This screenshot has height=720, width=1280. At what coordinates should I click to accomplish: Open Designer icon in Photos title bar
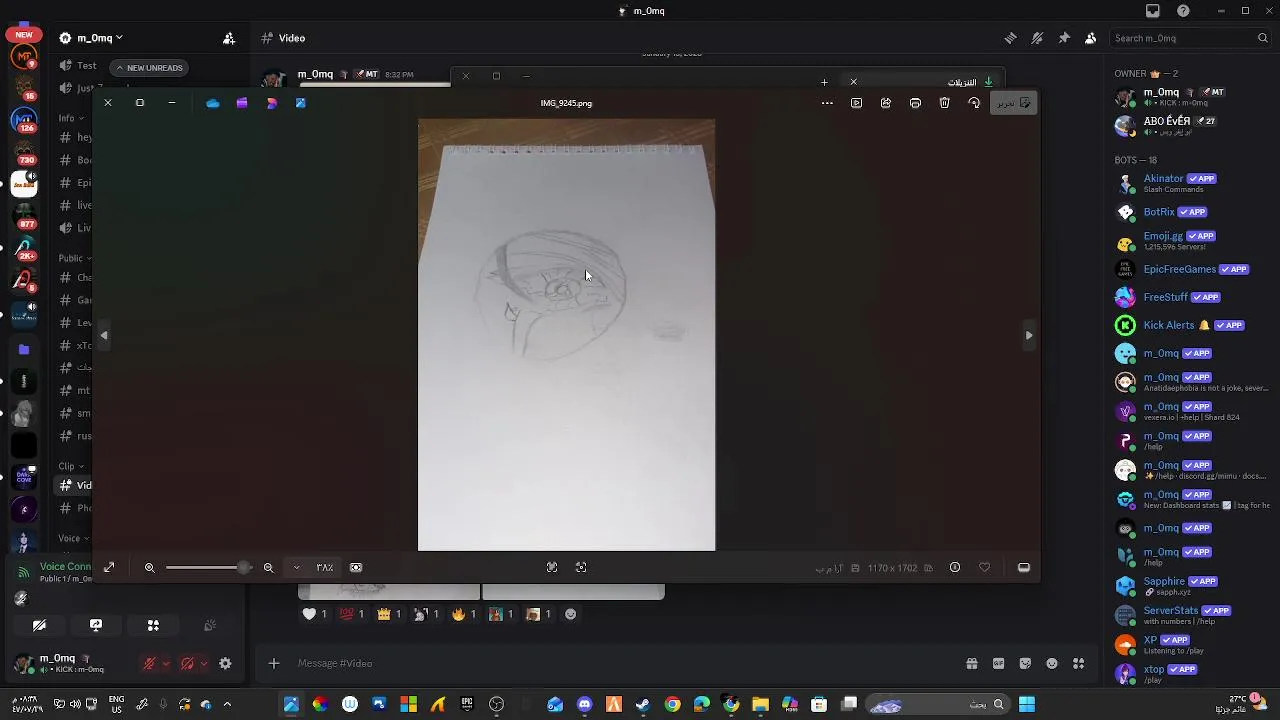tap(271, 103)
